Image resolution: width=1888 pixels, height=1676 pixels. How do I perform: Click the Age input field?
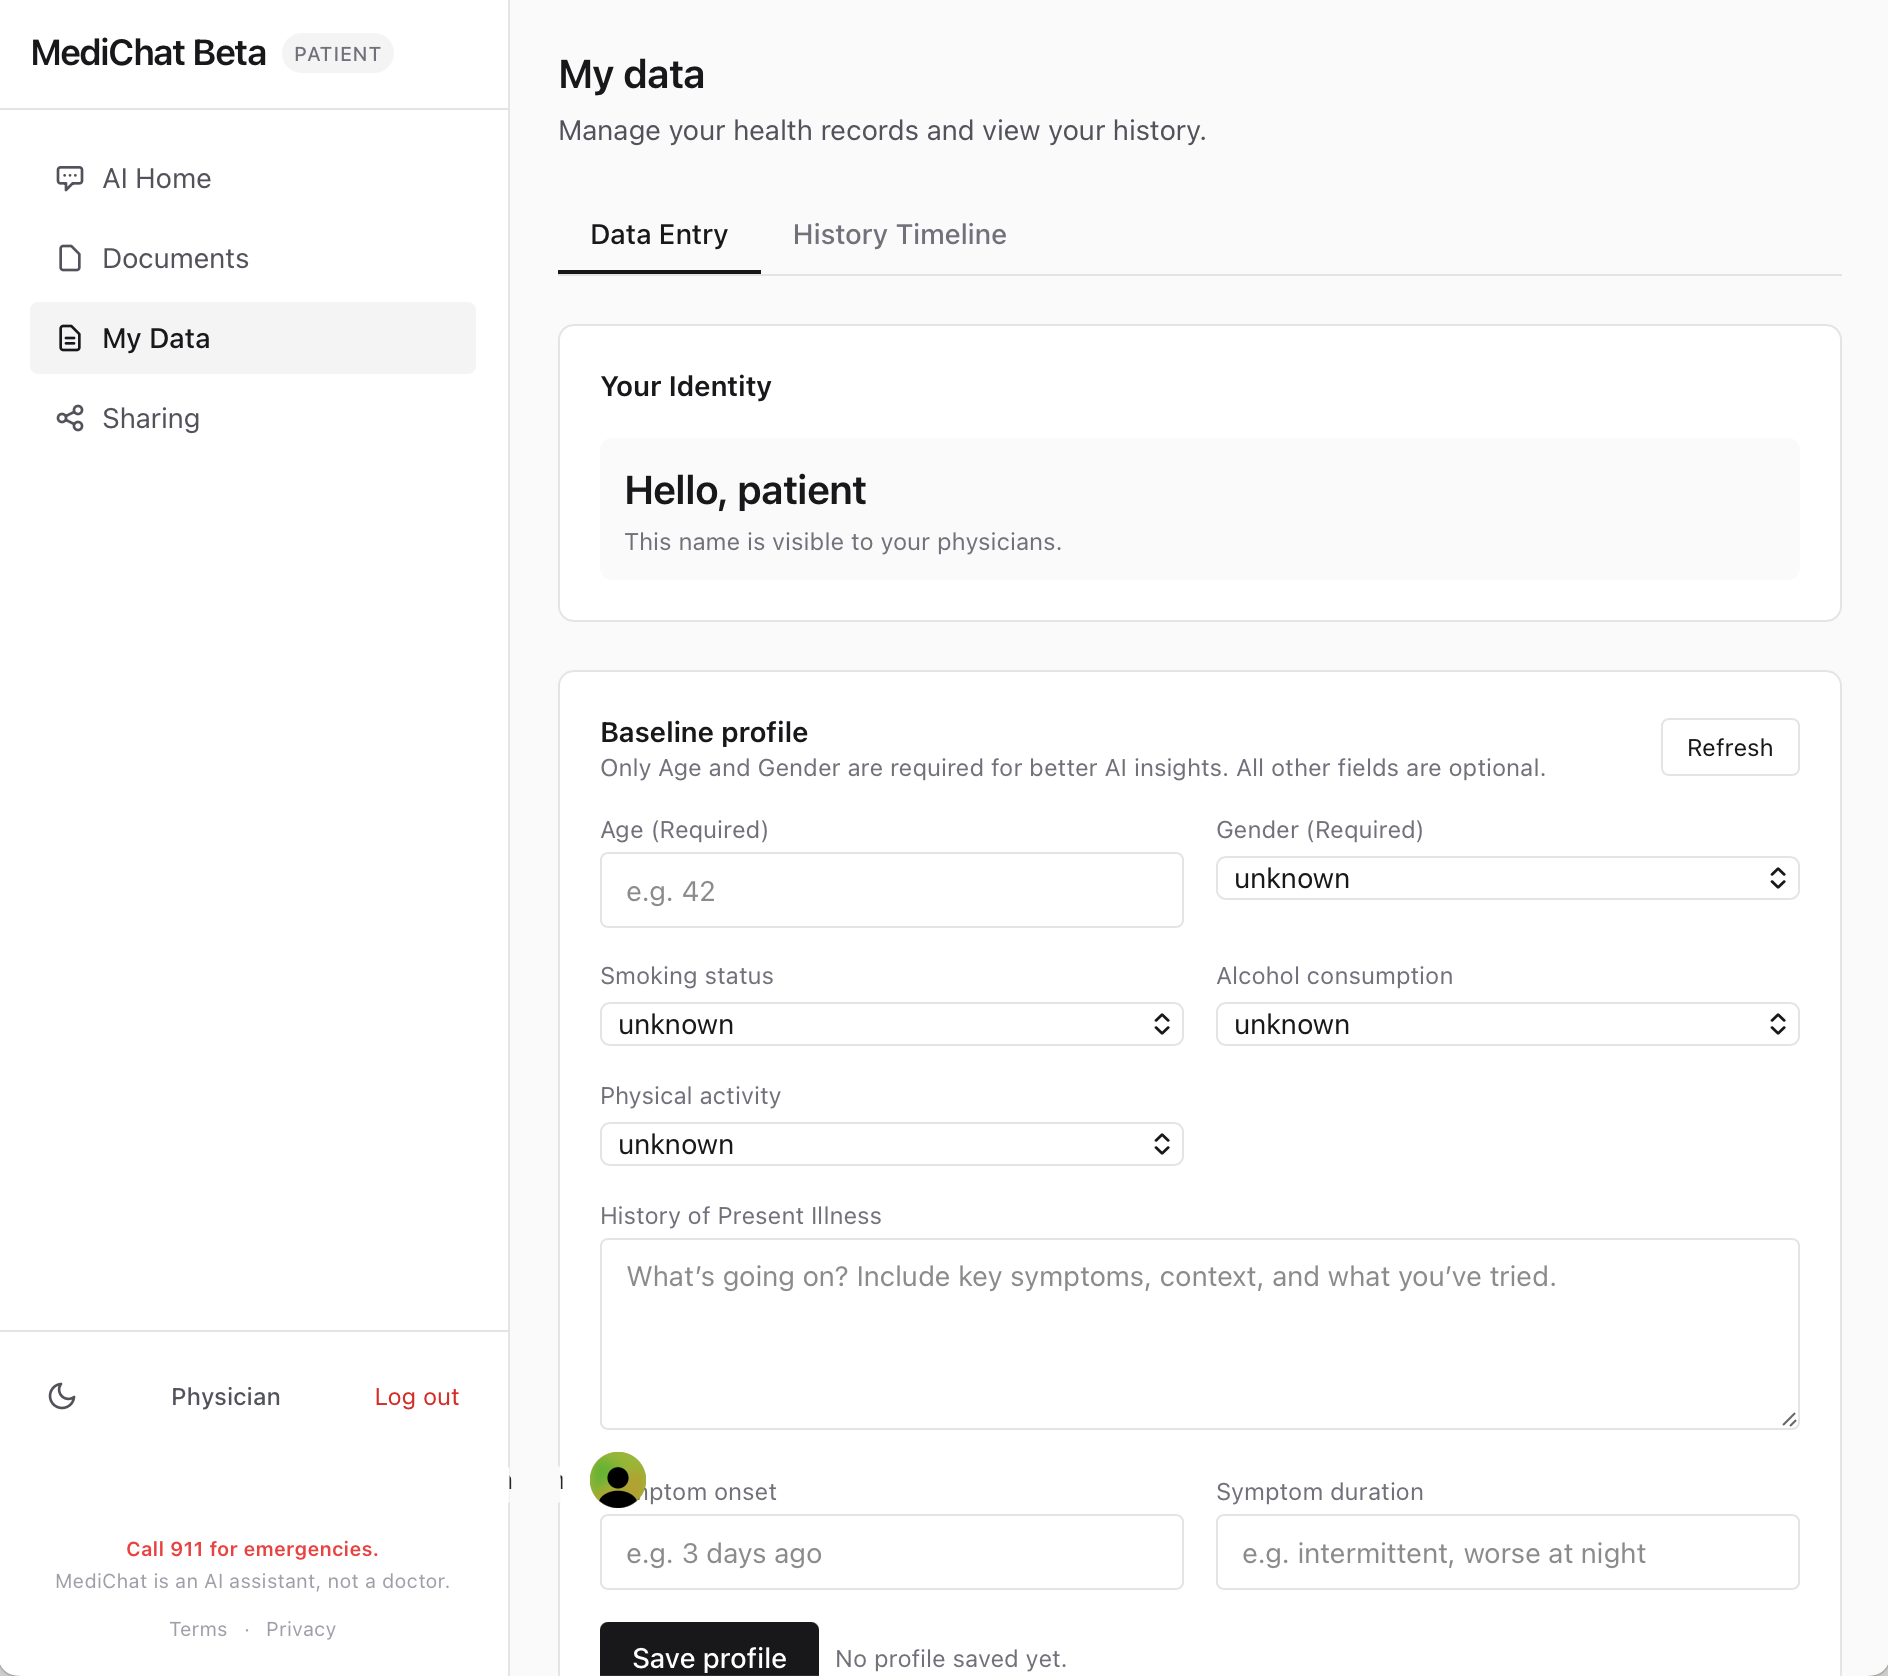[x=891, y=890]
